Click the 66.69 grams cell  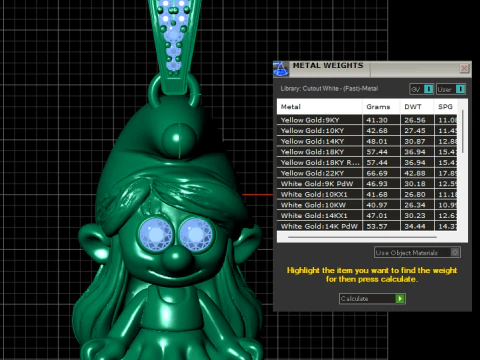click(381, 173)
